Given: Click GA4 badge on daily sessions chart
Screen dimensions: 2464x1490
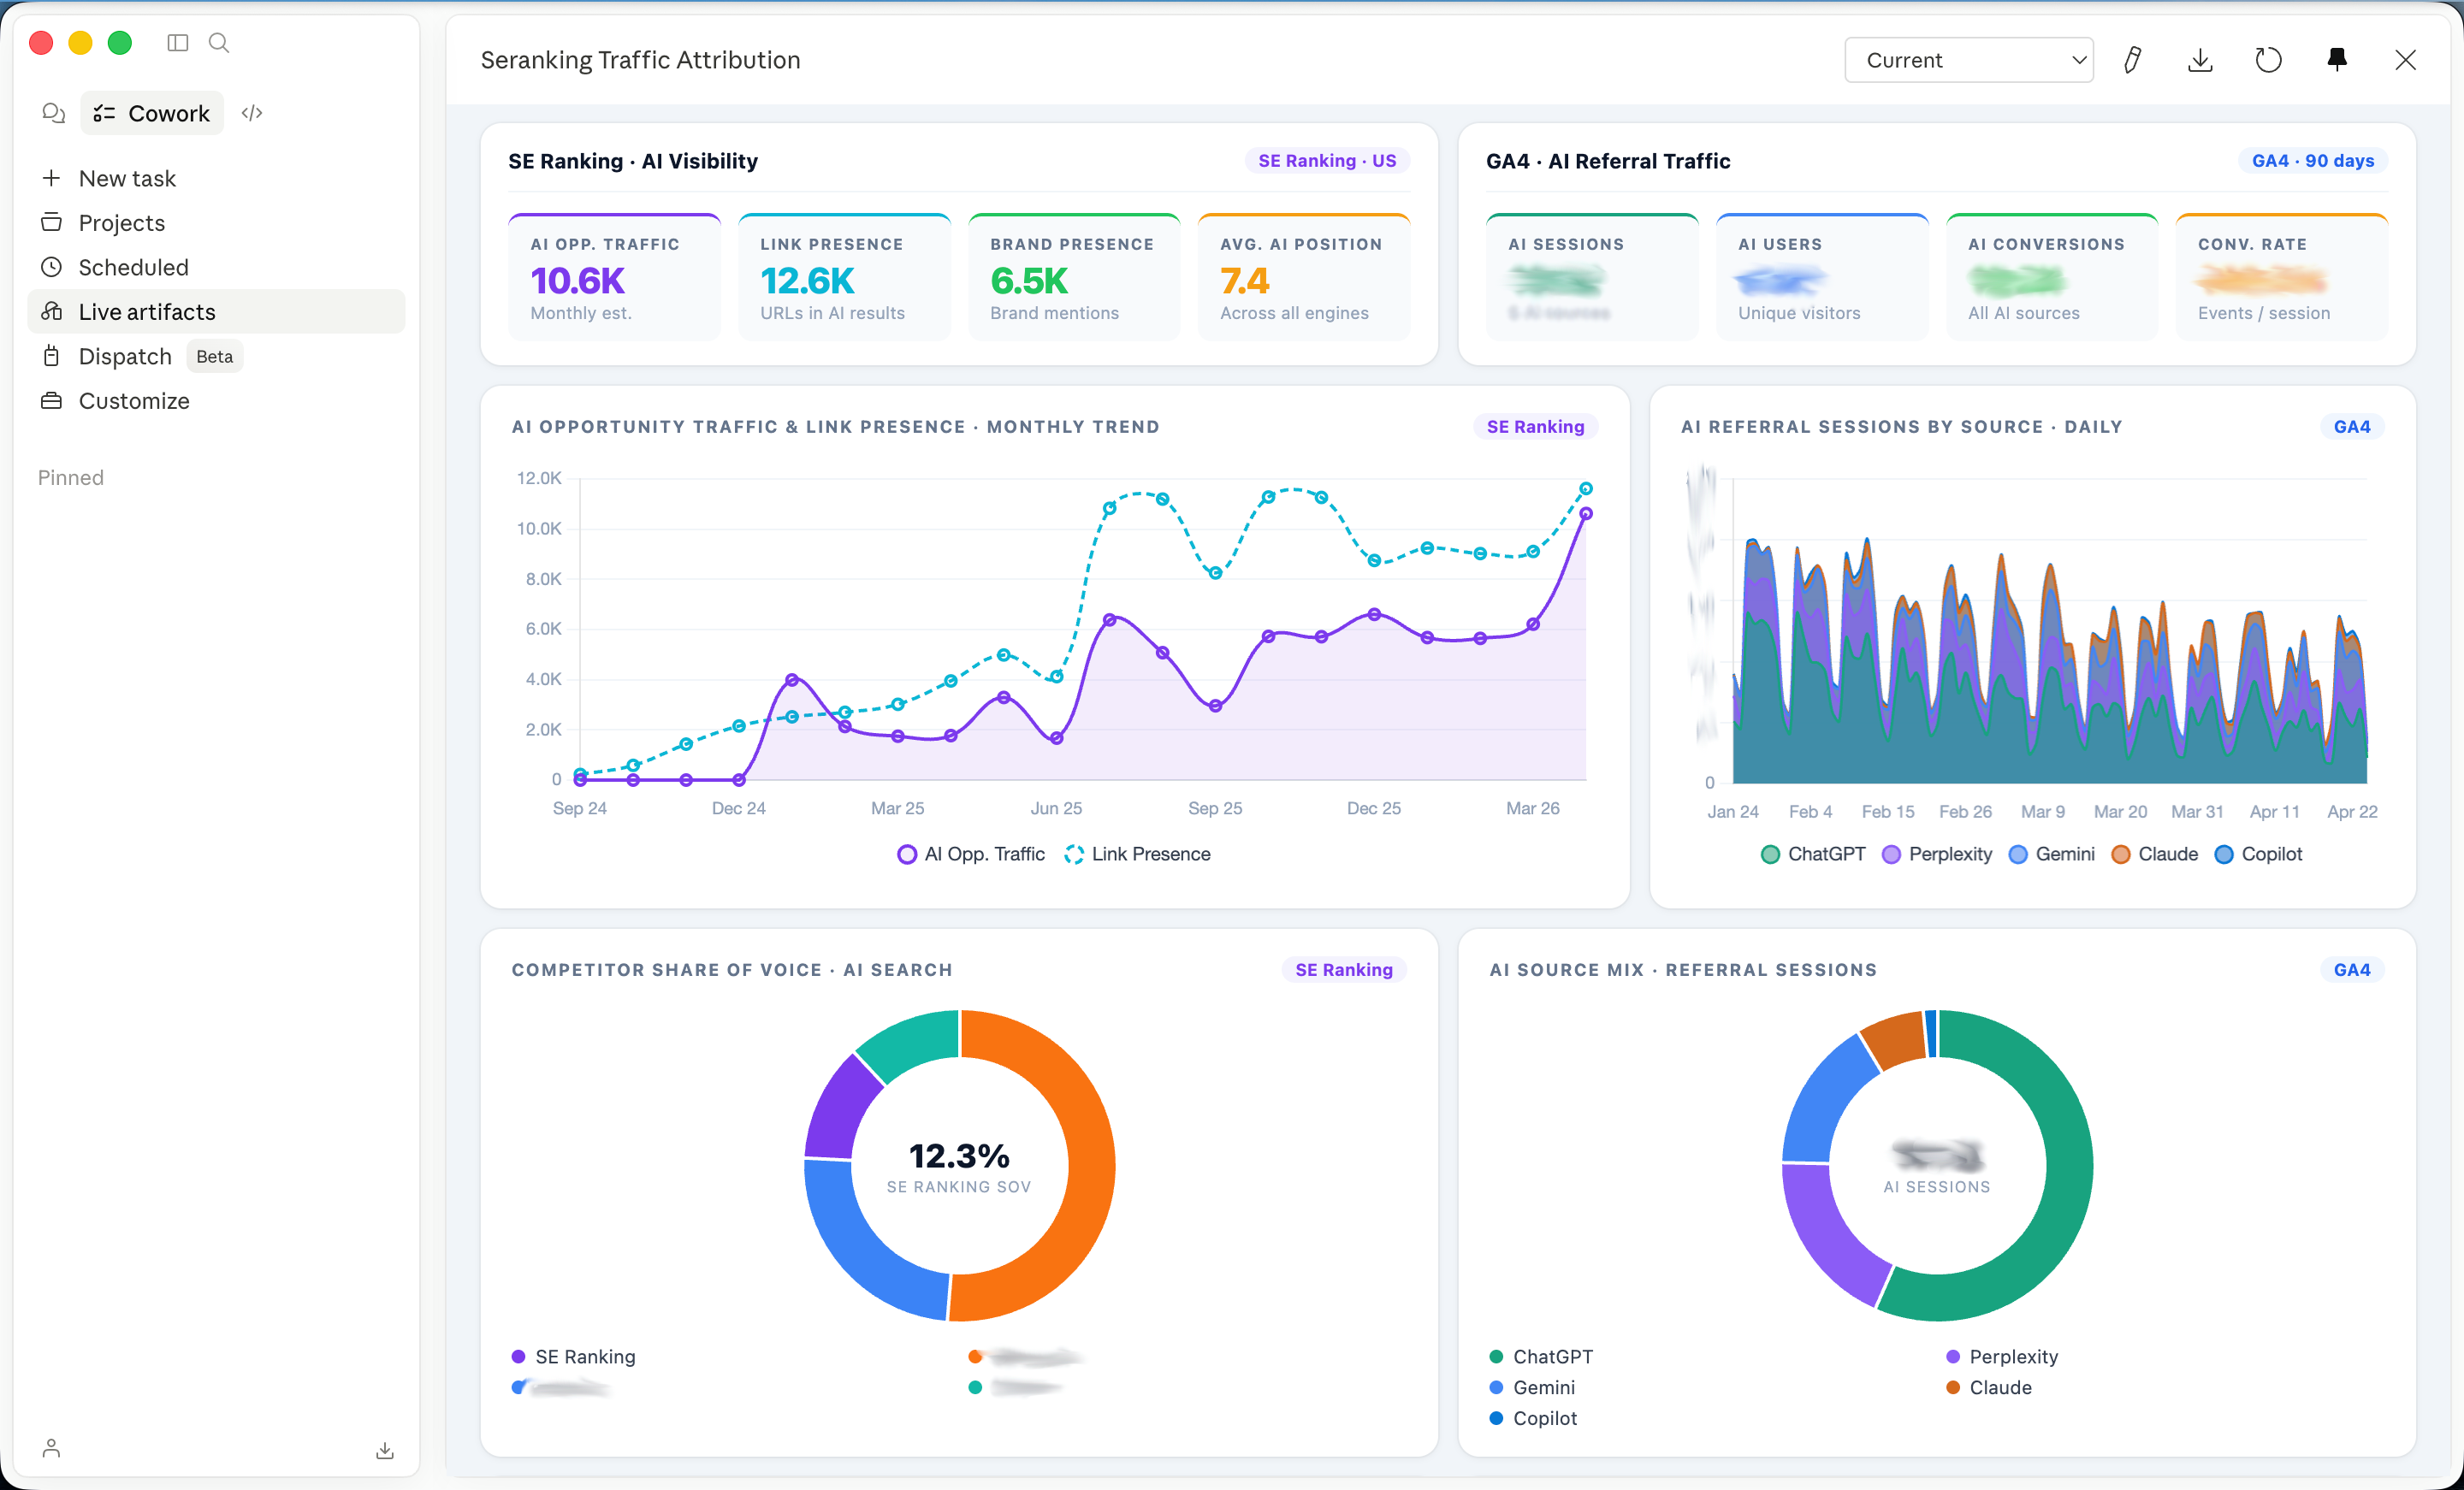Looking at the screenshot, I should coord(2352,427).
